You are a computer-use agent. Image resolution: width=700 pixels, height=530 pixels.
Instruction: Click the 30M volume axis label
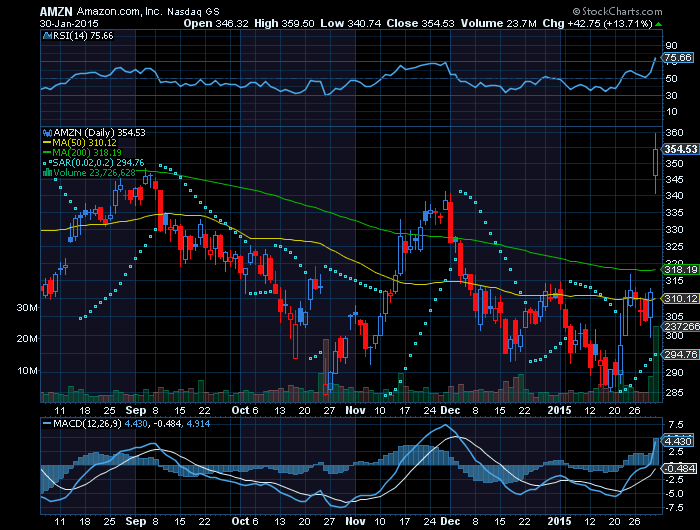27,308
